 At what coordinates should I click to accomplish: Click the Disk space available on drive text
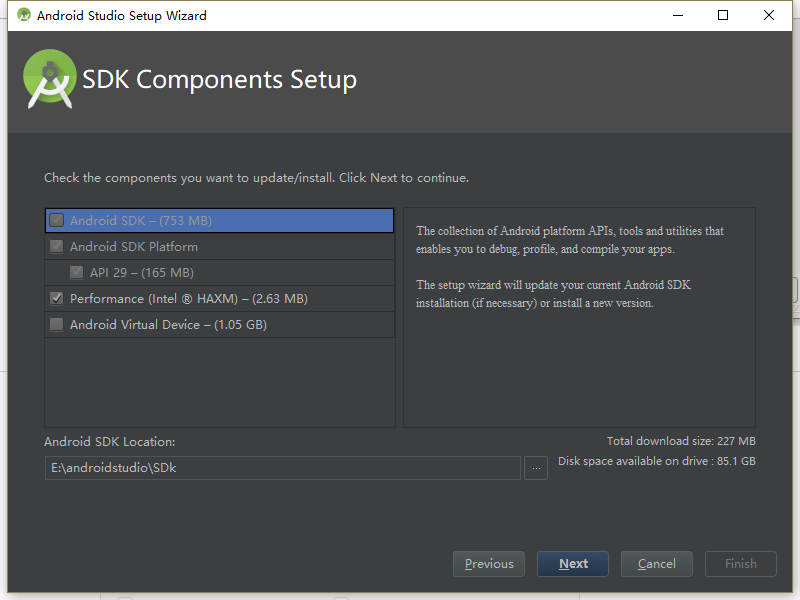(x=657, y=461)
